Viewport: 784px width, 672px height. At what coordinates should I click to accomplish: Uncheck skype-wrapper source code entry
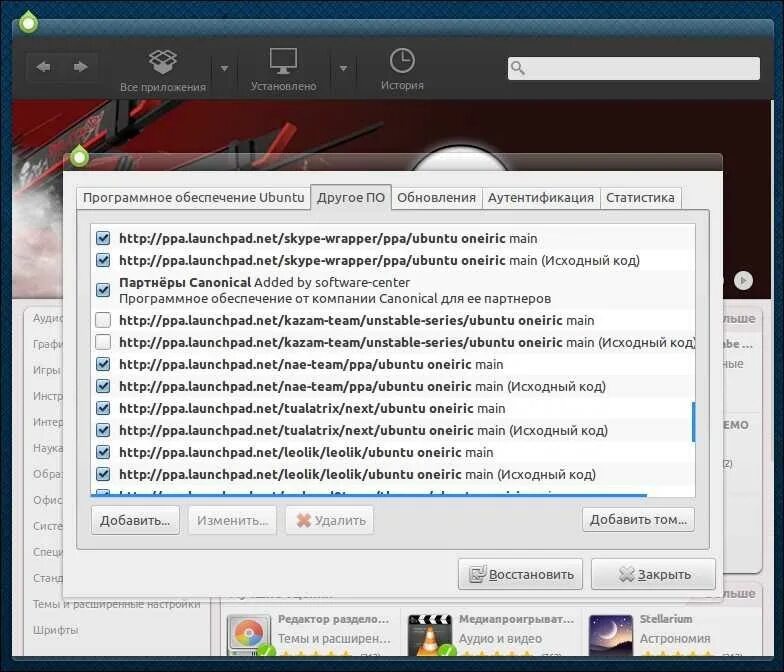point(103,260)
